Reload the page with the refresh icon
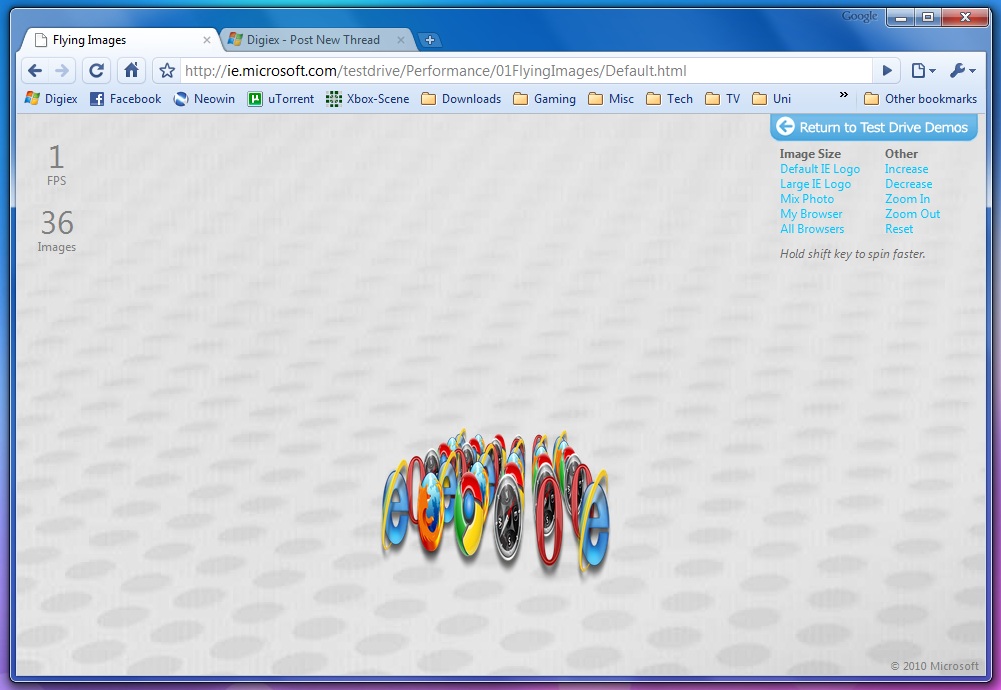 tap(96, 71)
